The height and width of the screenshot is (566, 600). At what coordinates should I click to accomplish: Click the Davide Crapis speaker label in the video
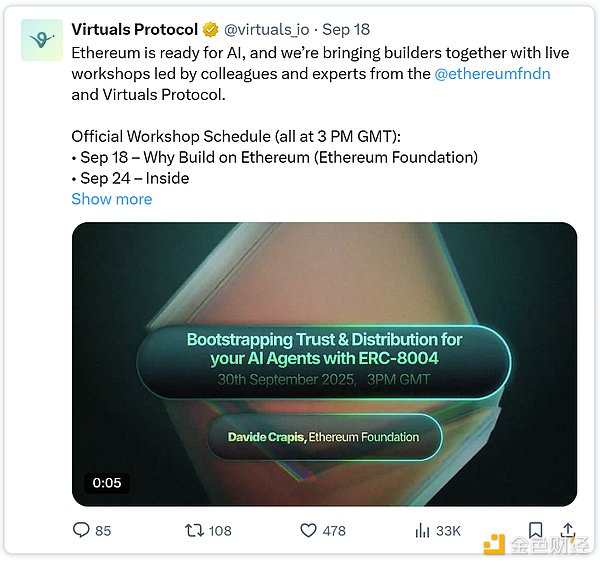[x=323, y=437]
